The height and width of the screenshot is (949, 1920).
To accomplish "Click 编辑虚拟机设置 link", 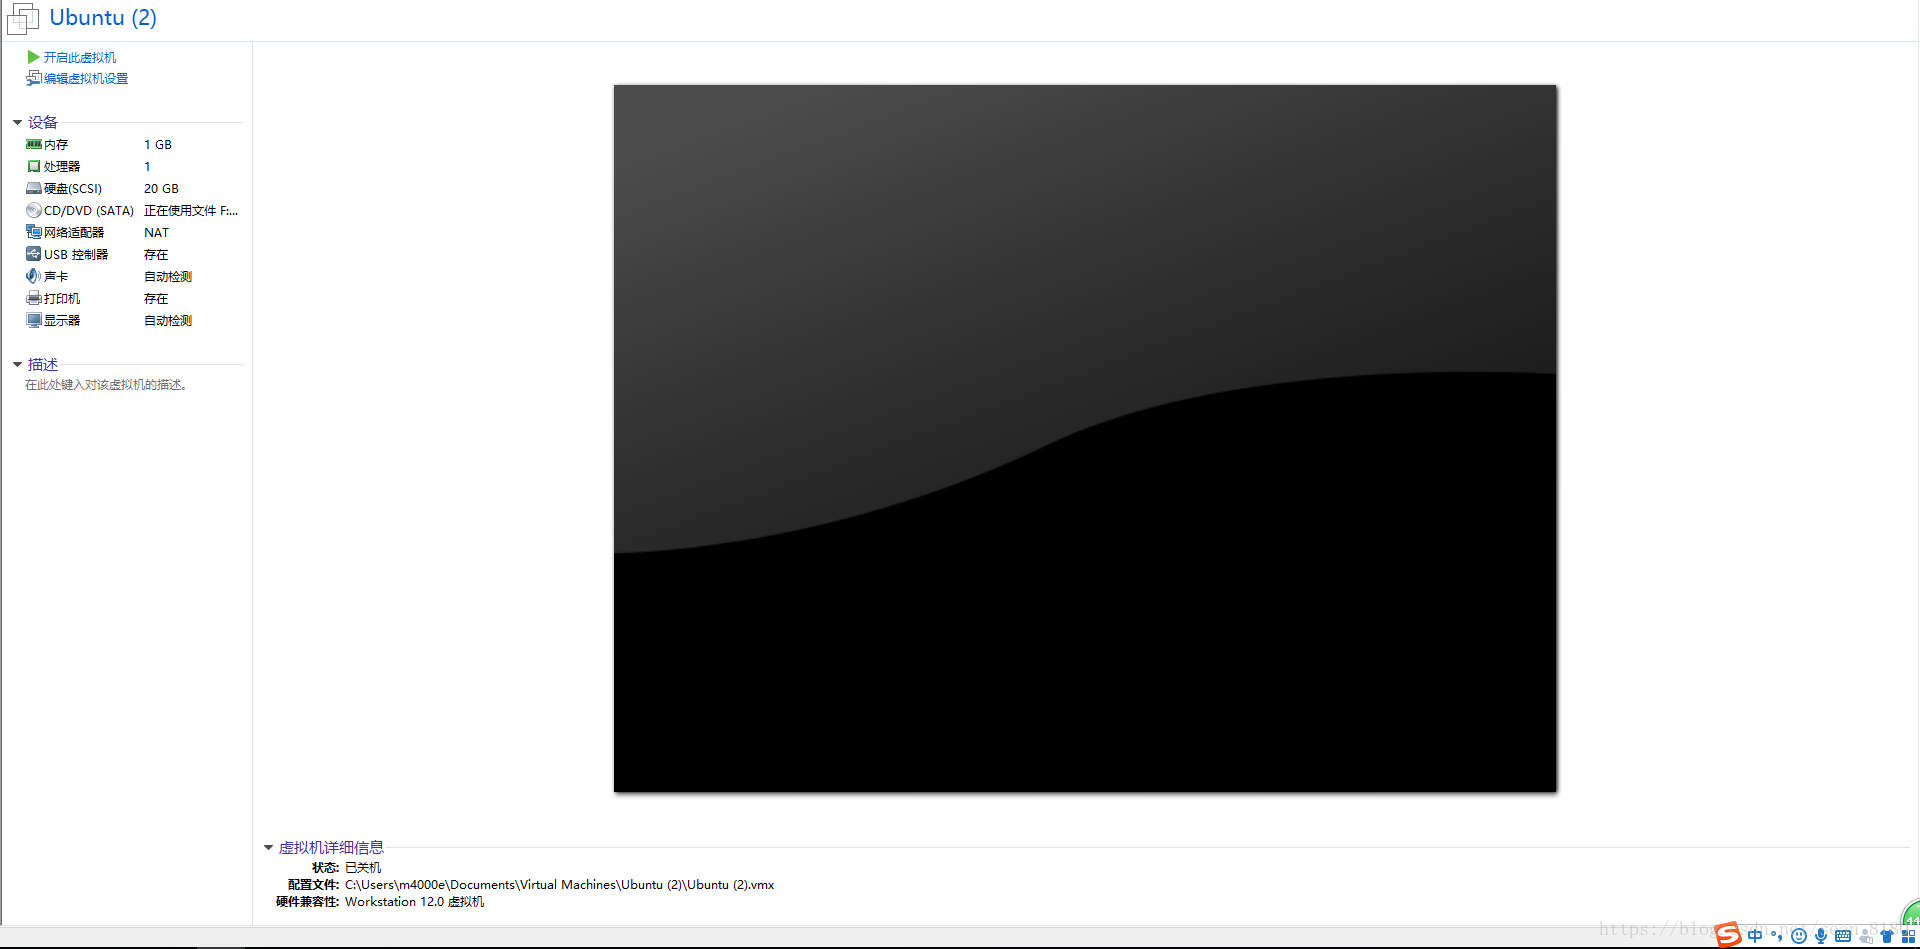I will [x=86, y=78].
